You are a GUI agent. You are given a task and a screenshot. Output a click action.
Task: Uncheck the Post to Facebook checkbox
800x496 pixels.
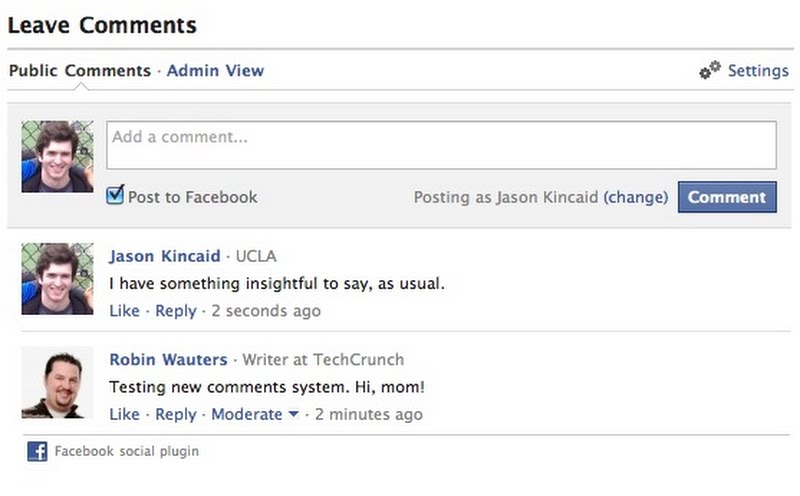click(116, 196)
